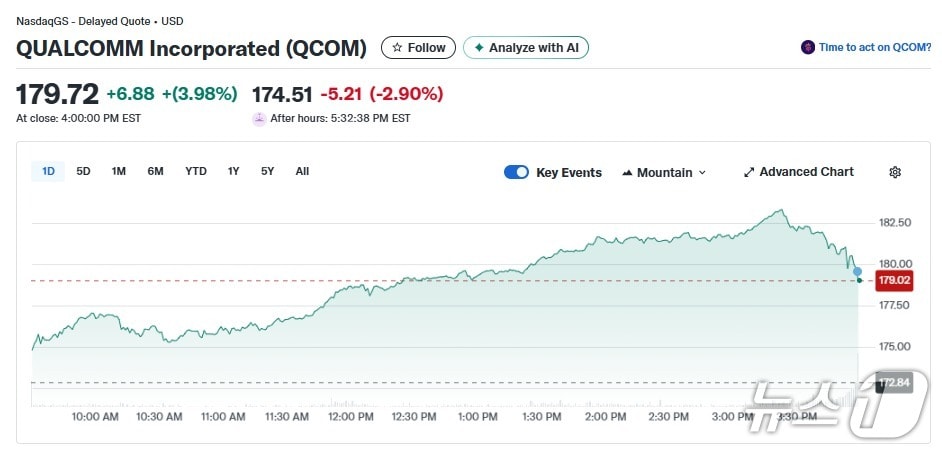Open the Advanced Chart link

click(806, 172)
